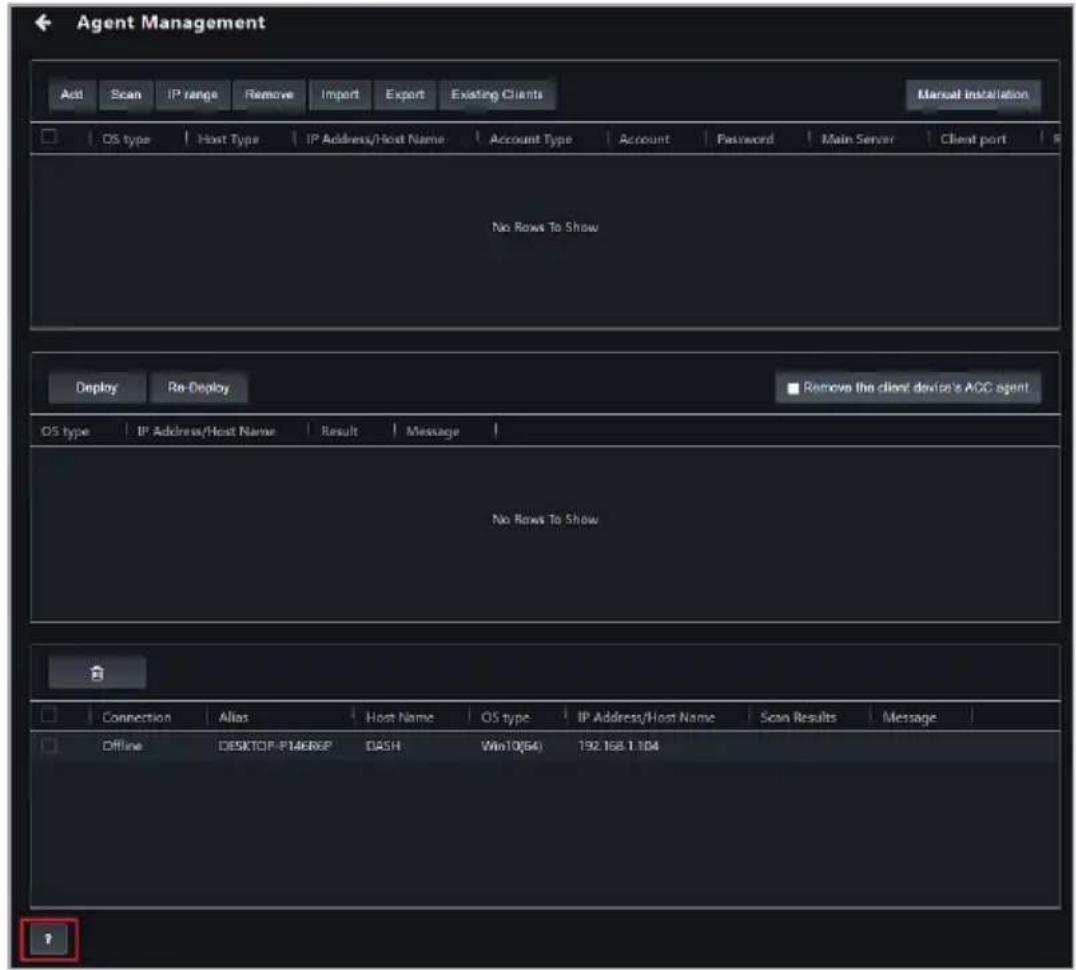
Task: Click the Connection column header
Action: [137, 718]
